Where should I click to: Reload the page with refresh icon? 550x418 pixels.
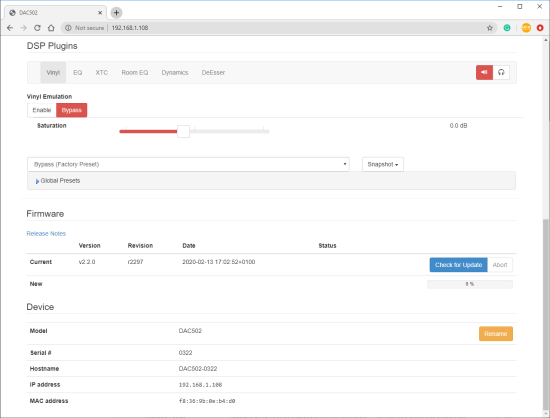click(37, 28)
